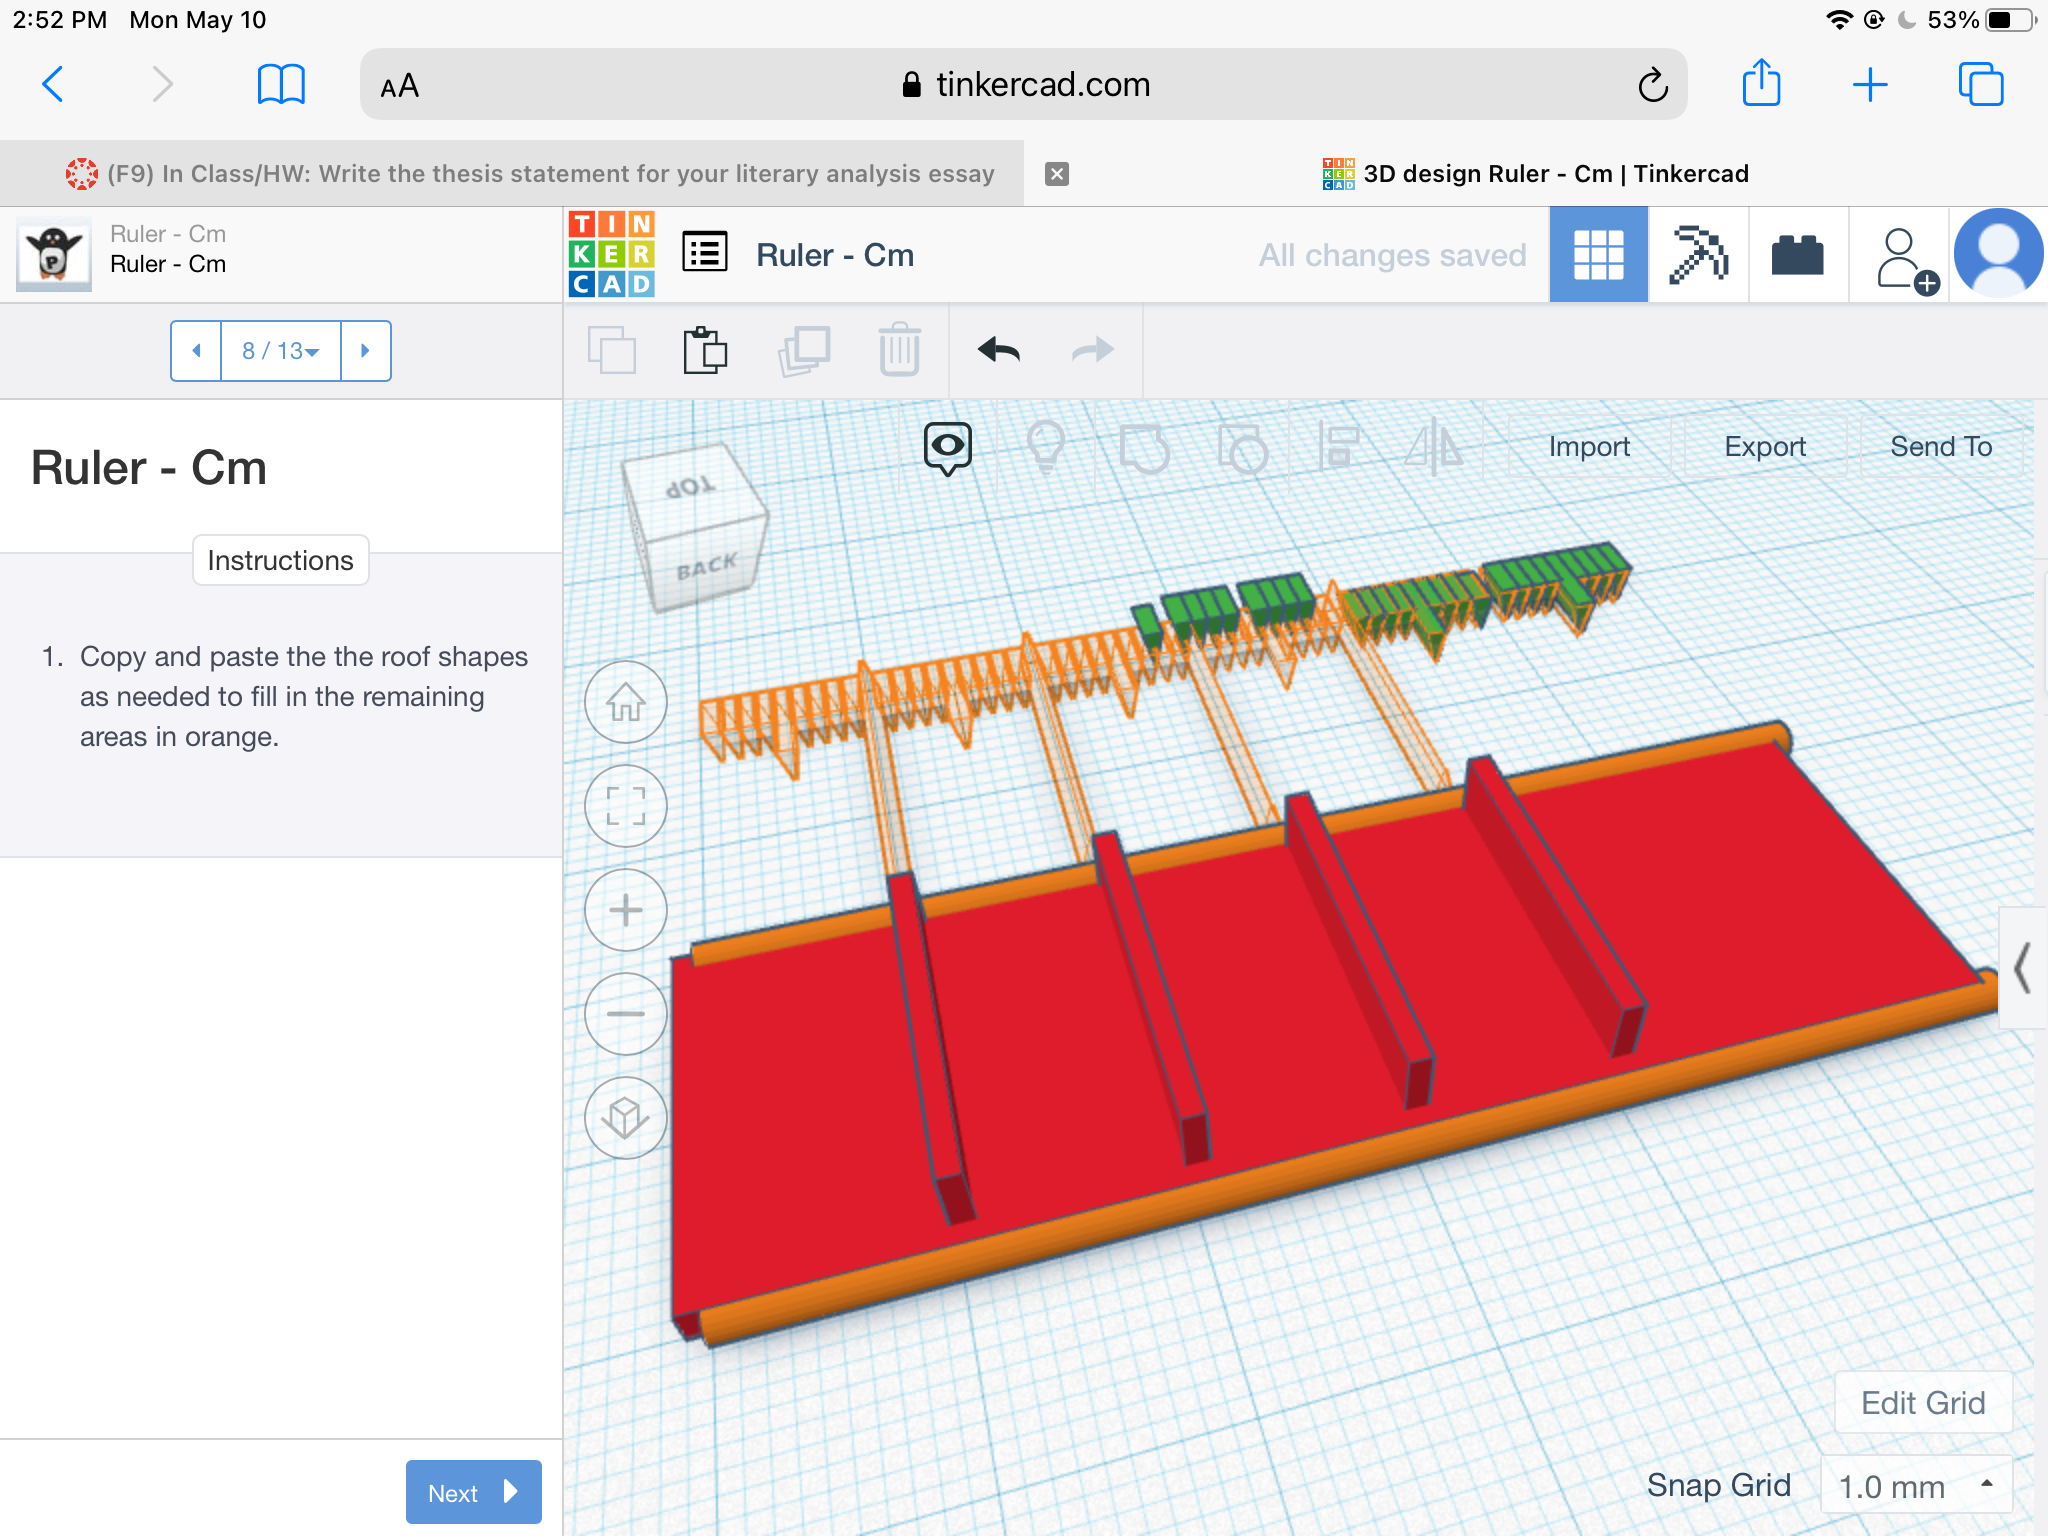Open Safari bookmarks book icon
The width and height of the screenshot is (2048, 1536).
point(281,84)
